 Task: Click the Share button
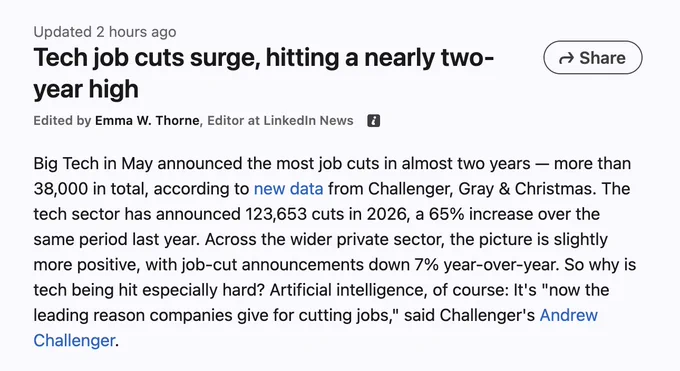click(x=592, y=58)
